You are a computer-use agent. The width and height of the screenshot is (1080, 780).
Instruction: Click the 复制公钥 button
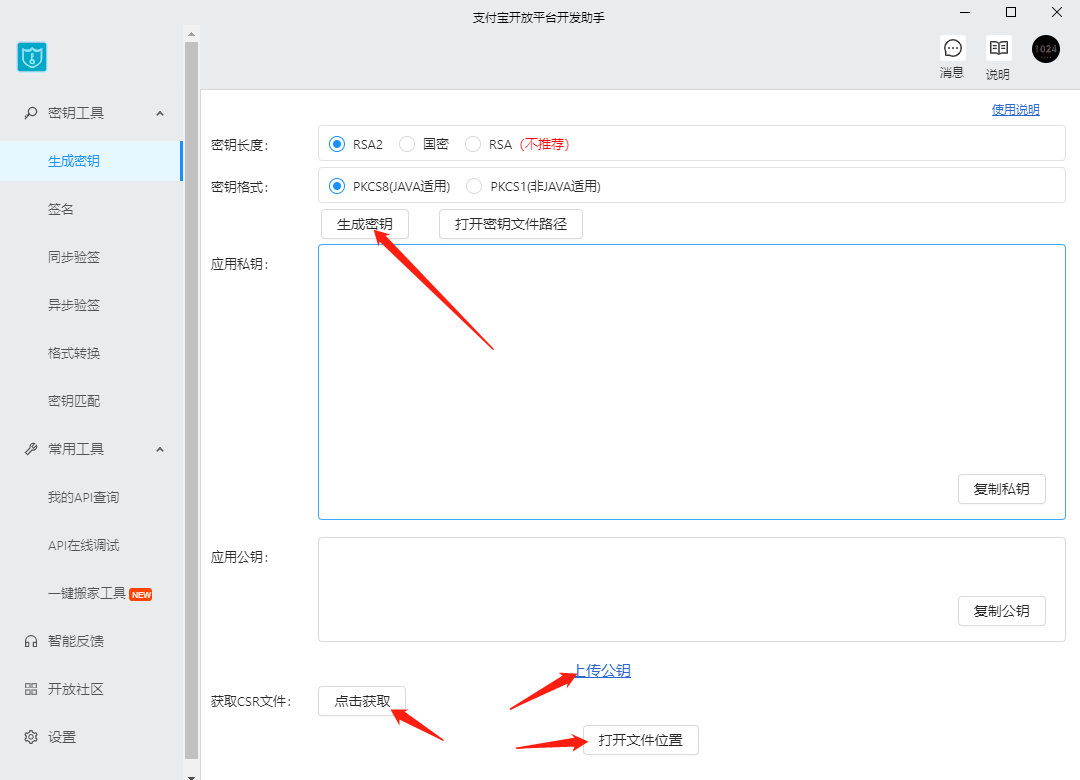1001,610
